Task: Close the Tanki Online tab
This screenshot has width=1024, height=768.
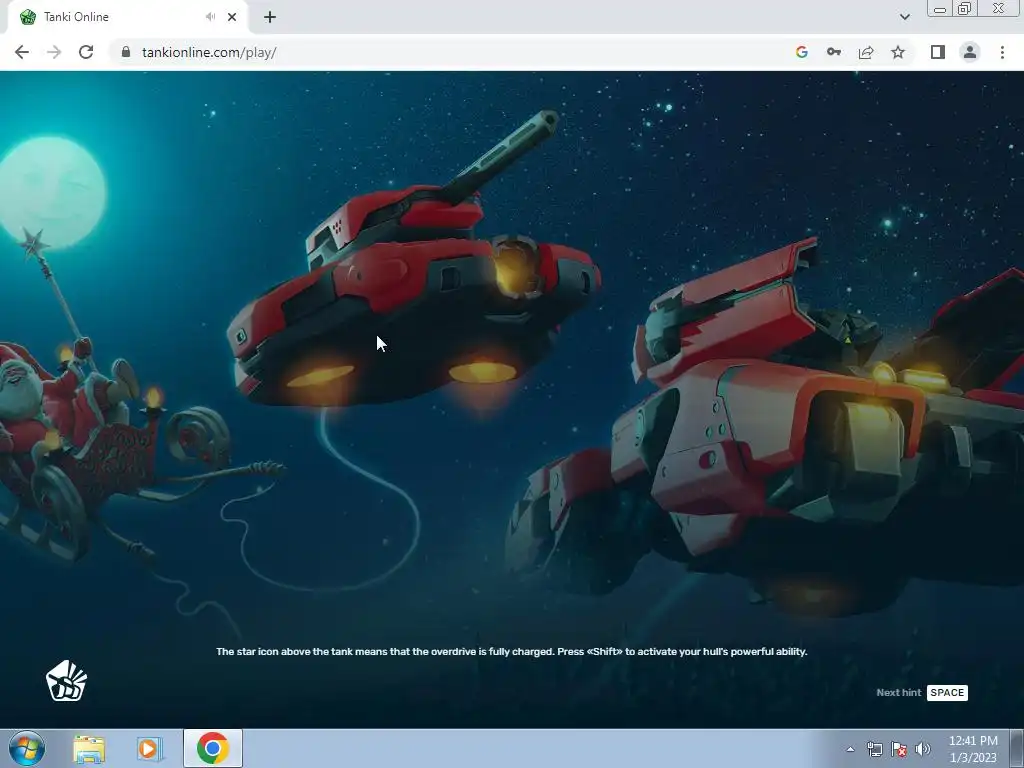Action: [232, 17]
